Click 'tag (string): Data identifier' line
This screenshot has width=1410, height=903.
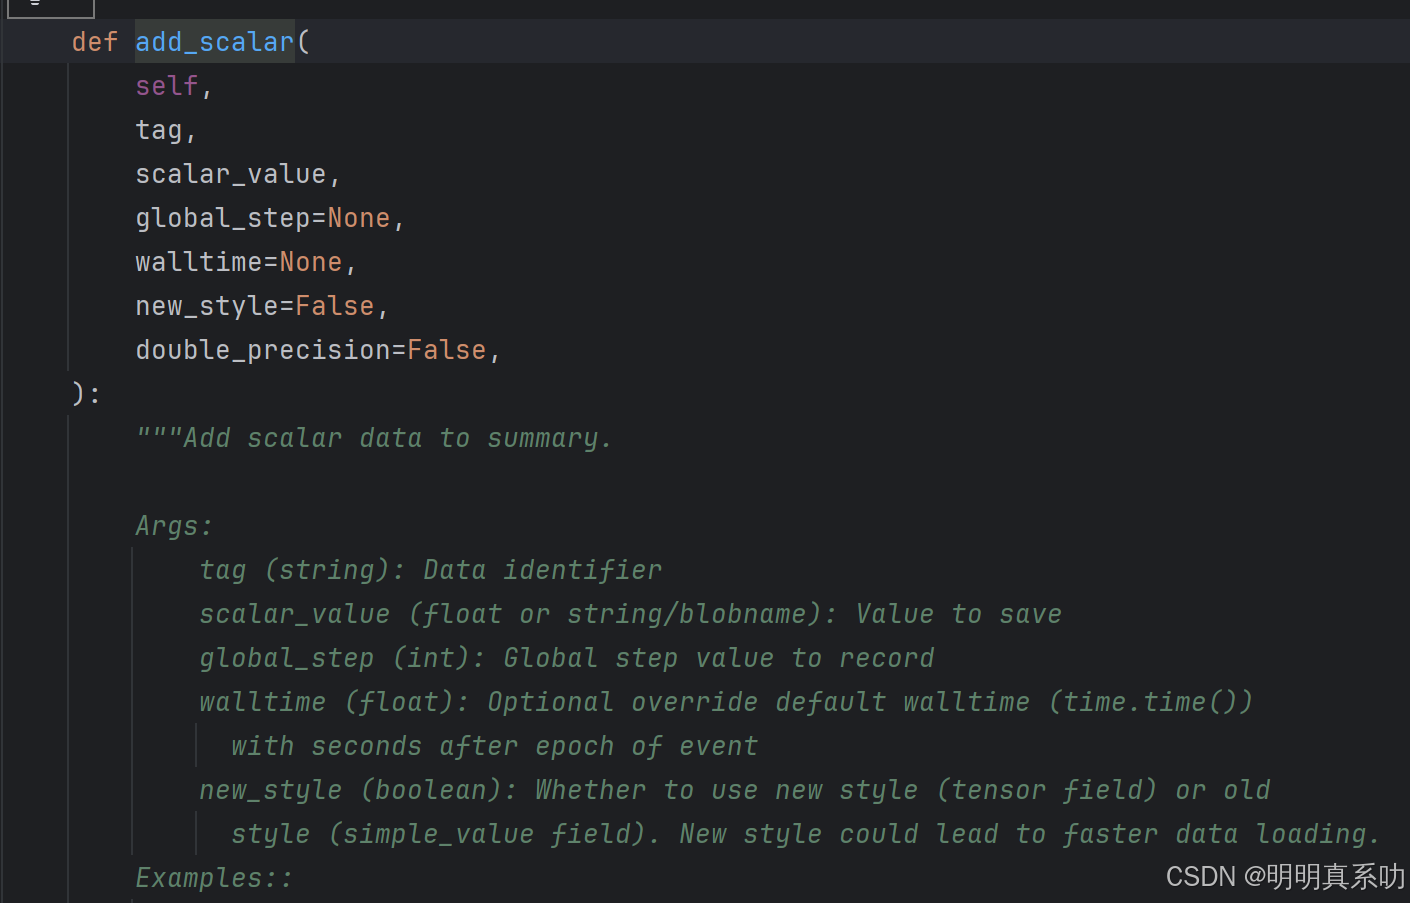[431, 570]
